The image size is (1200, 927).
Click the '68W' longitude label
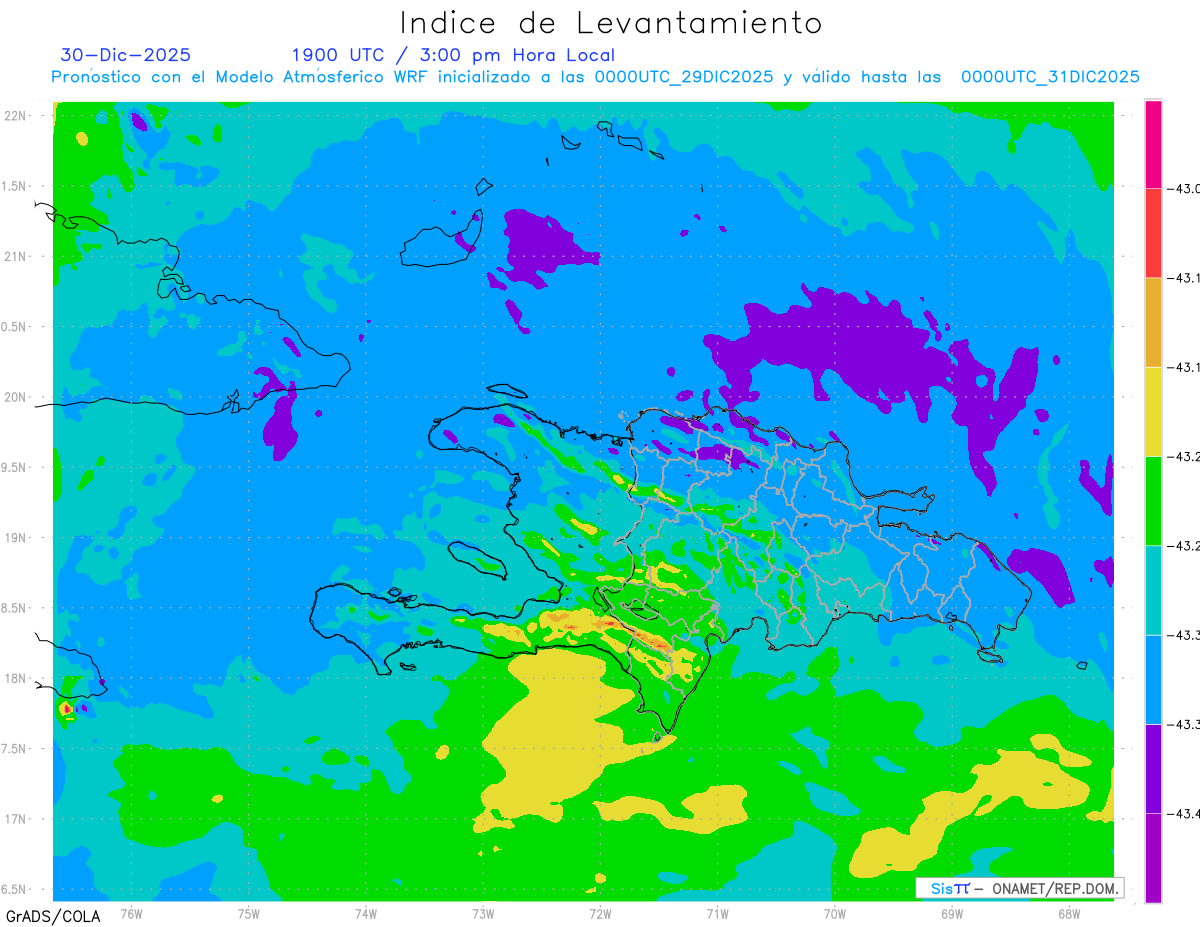[1069, 913]
